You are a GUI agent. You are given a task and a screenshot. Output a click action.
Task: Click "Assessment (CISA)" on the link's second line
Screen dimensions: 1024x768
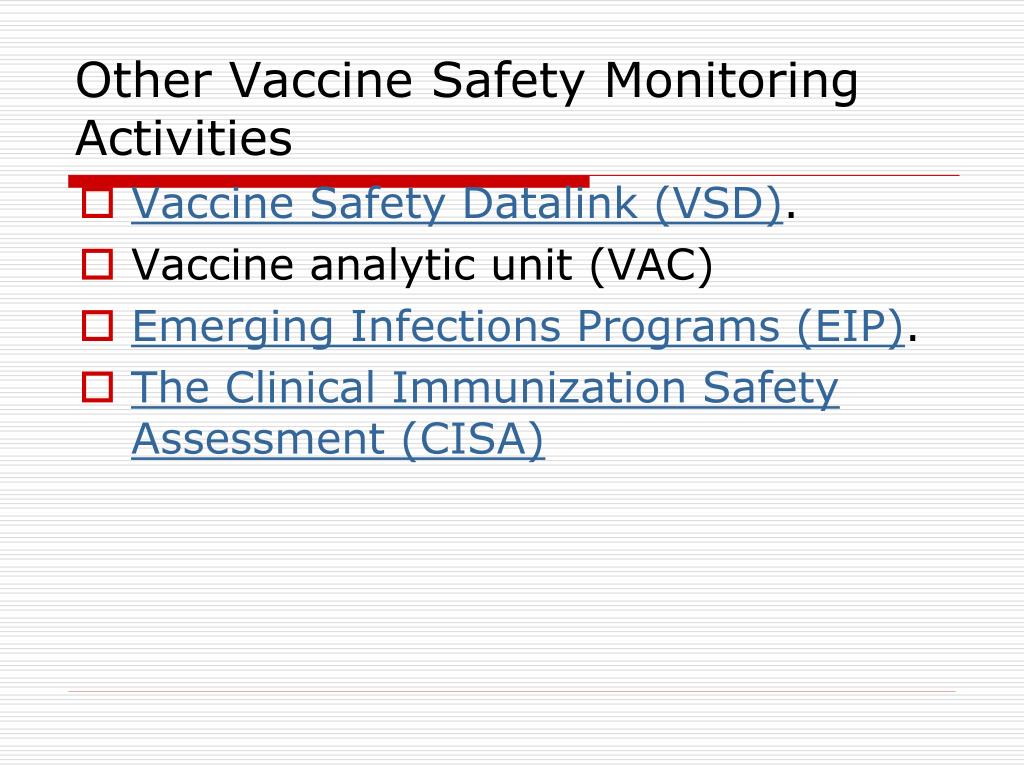click(x=338, y=439)
